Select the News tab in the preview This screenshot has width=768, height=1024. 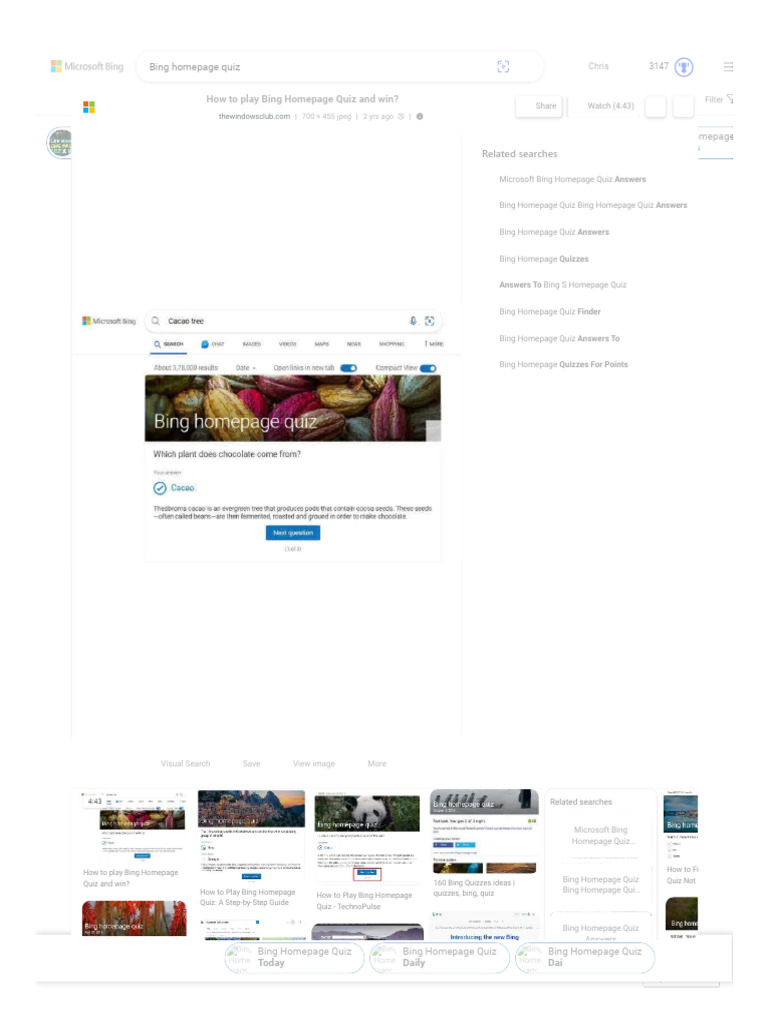(354, 344)
